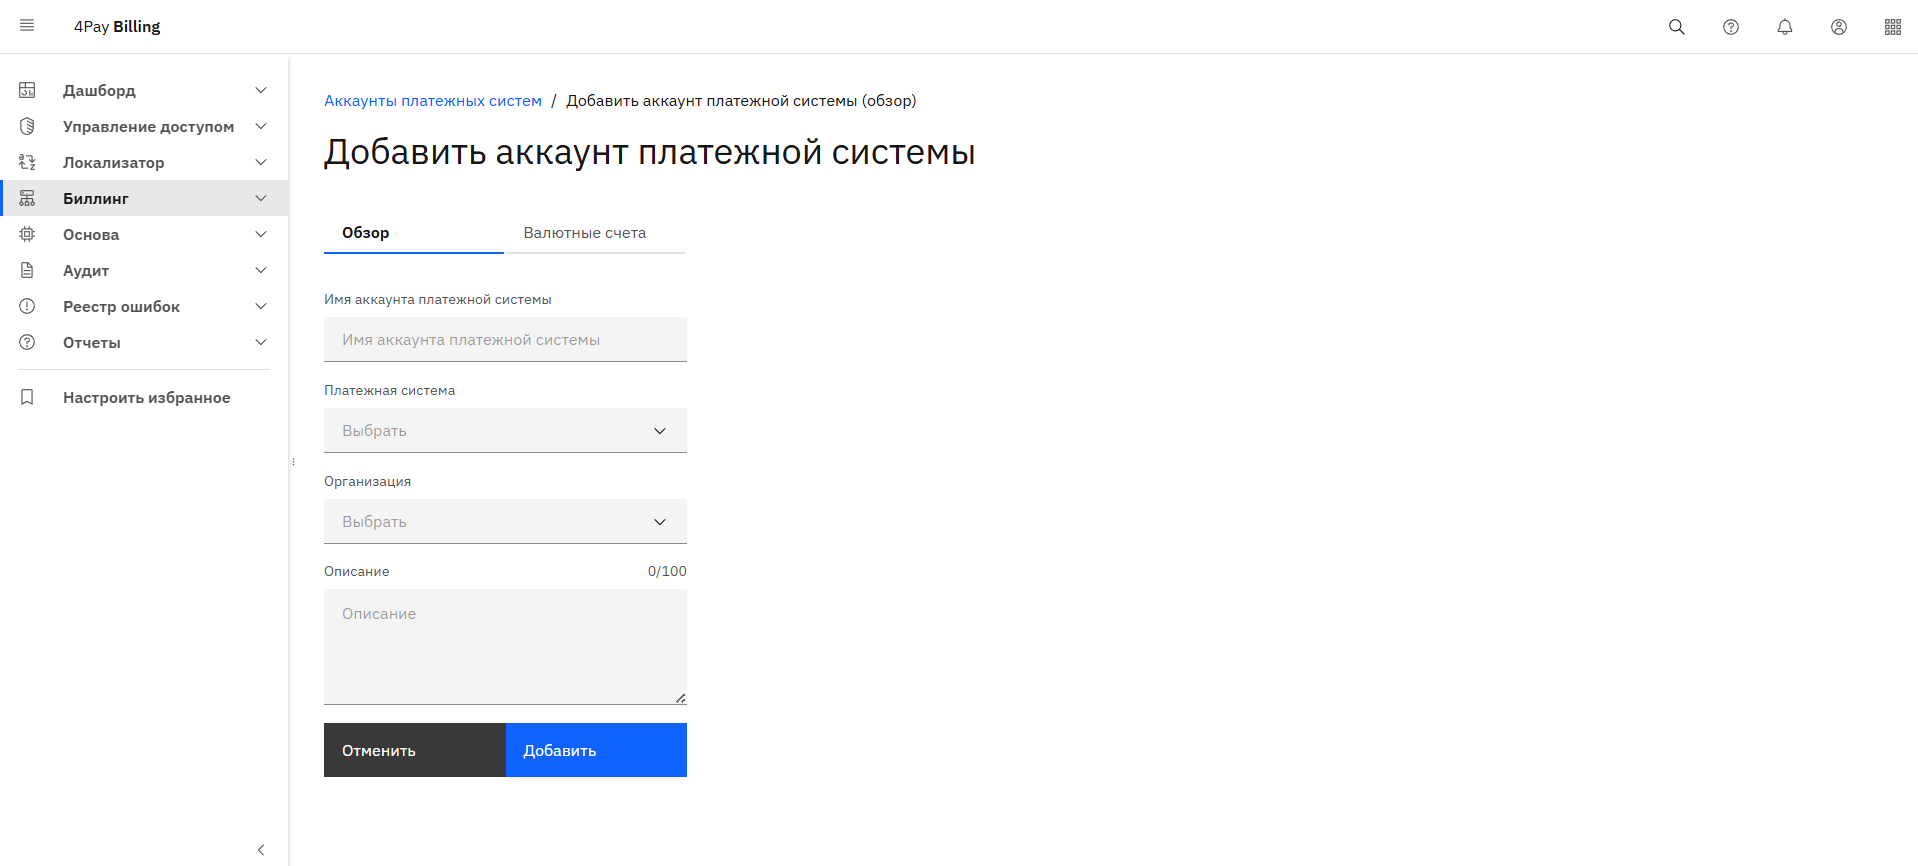Expand the Управление доступом section
The width and height of the screenshot is (1918, 866).
261,127
